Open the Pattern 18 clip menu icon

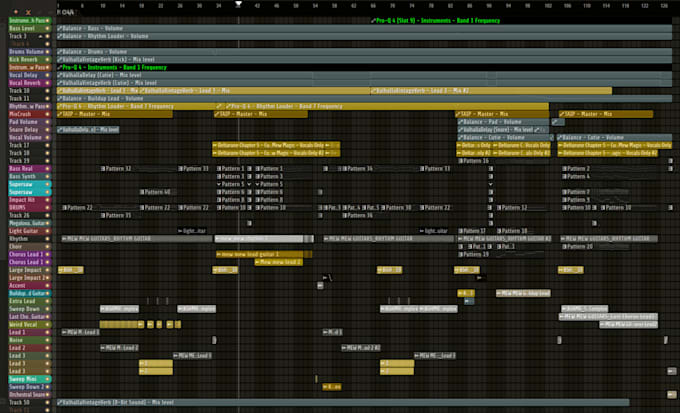[499, 231]
